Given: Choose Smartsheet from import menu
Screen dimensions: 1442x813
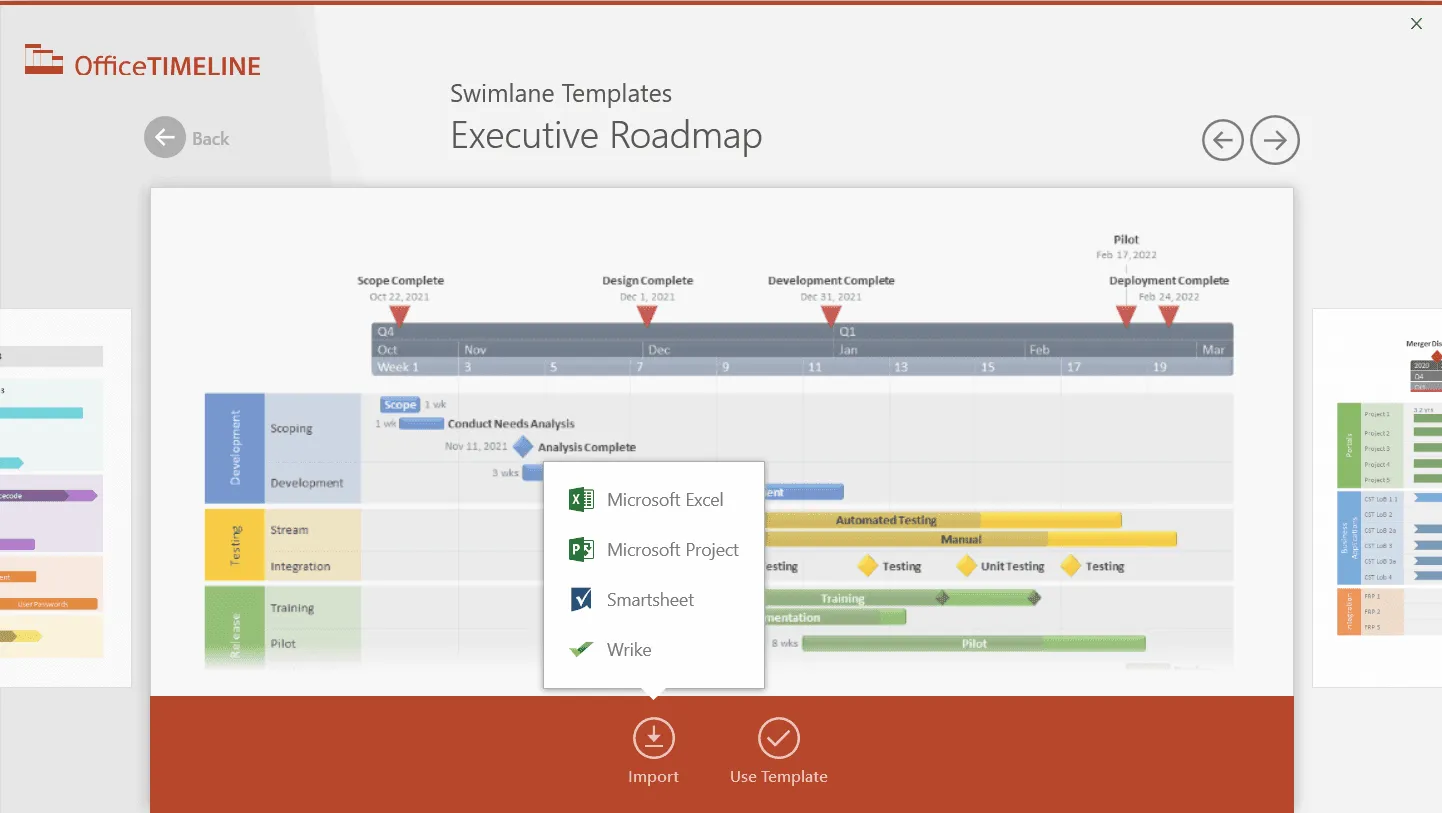Looking at the screenshot, I should click(650, 600).
